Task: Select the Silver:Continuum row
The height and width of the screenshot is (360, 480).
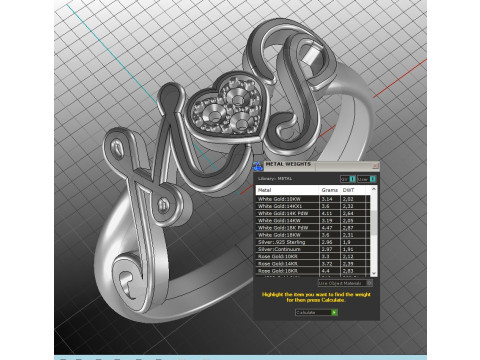Action: 313,249
